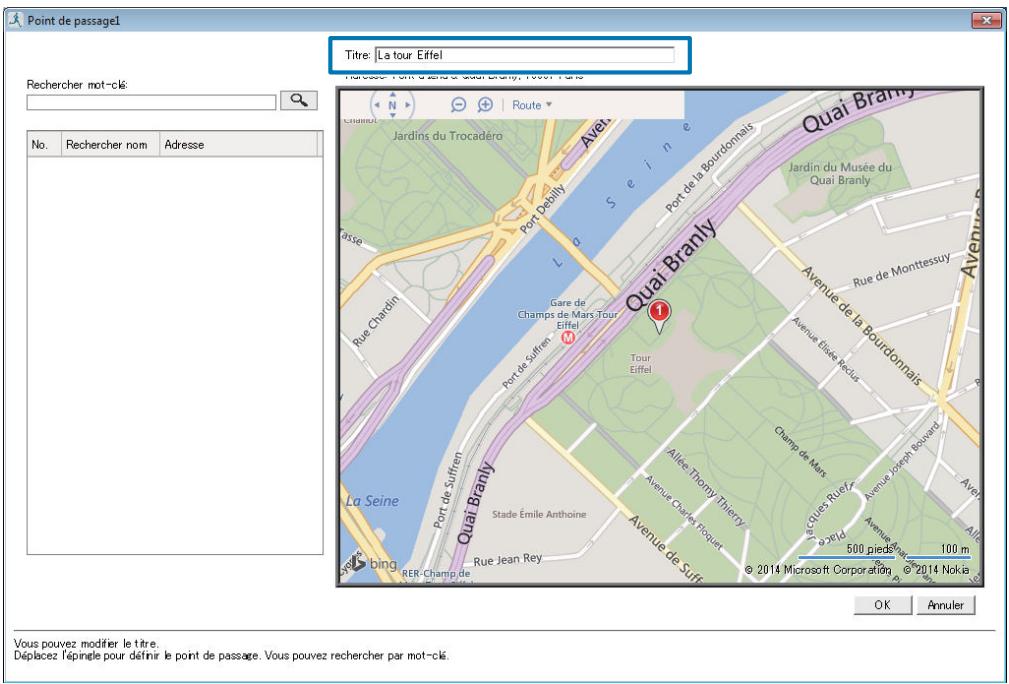Select the red pin numbered 1
Image resolution: width=1009 pixels, height=684 pixels.
[x=659, y=317]
